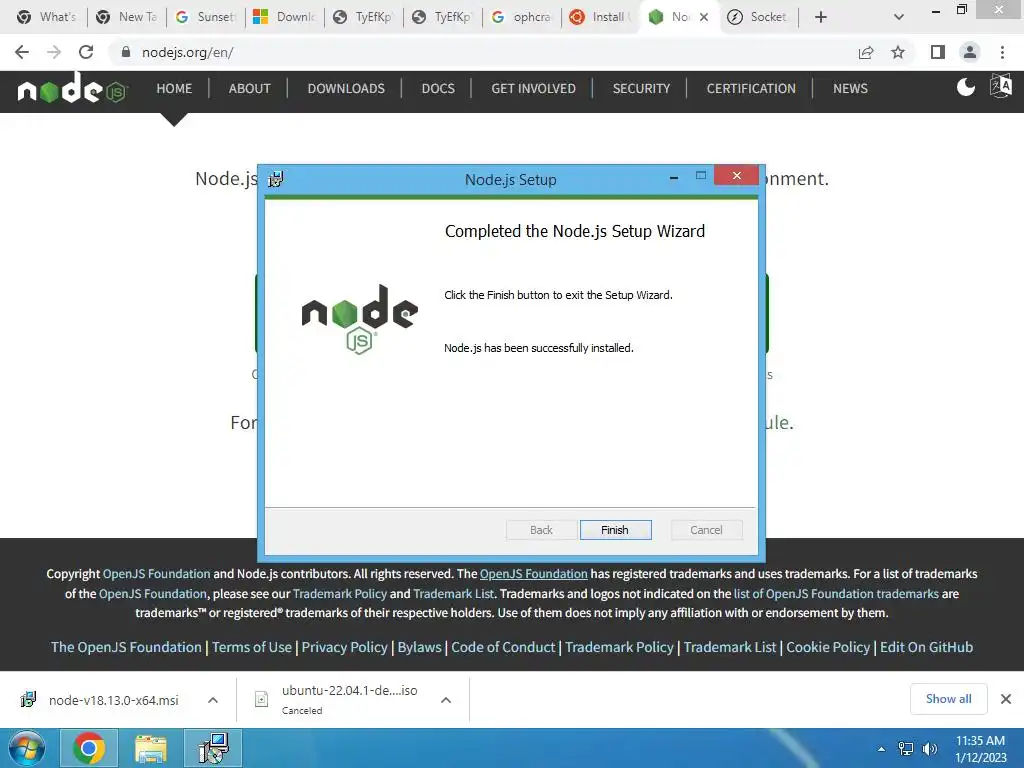Close the active Node.js tab
The width and height of the screenshot is (1024, 768).
click(x=704, y=17)
